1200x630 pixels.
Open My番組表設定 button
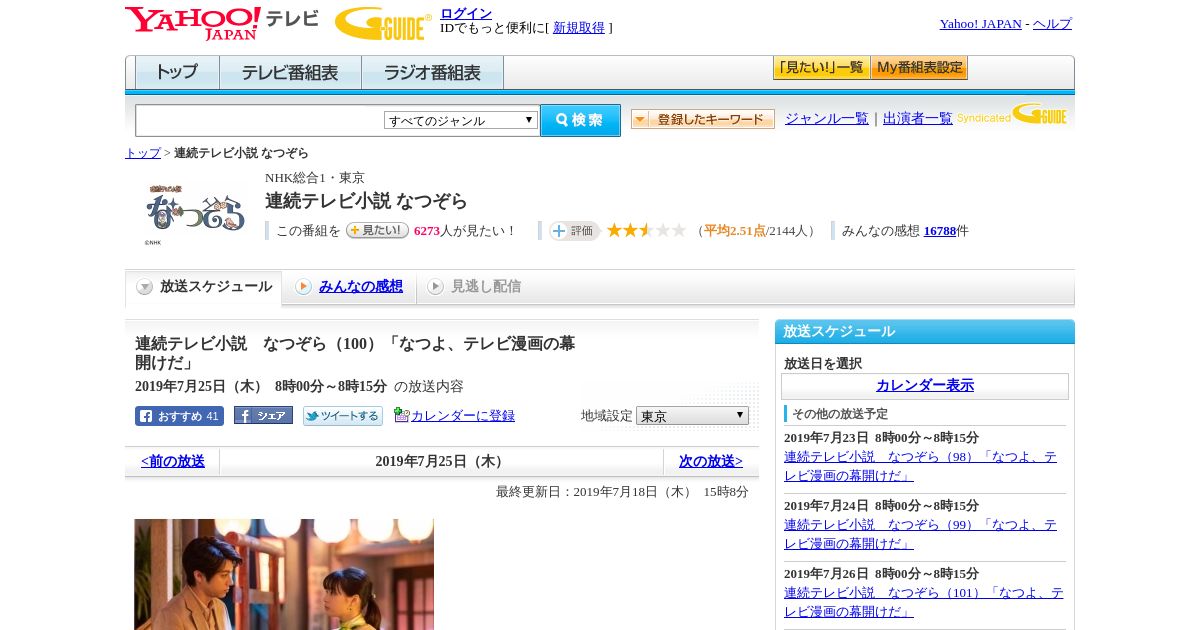(919, 68)
